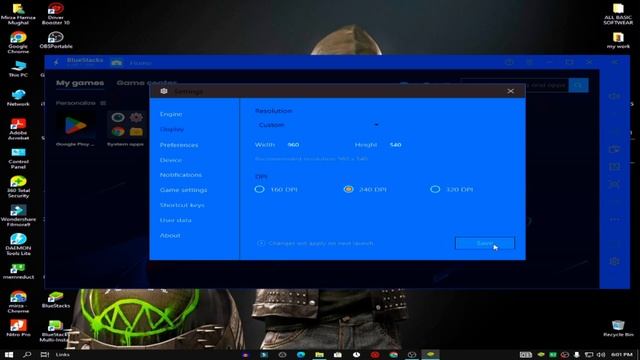Open the Windows Start menu
Image resolution: width=640 pixels, height=360 pixels.
(x=9, y=354)
